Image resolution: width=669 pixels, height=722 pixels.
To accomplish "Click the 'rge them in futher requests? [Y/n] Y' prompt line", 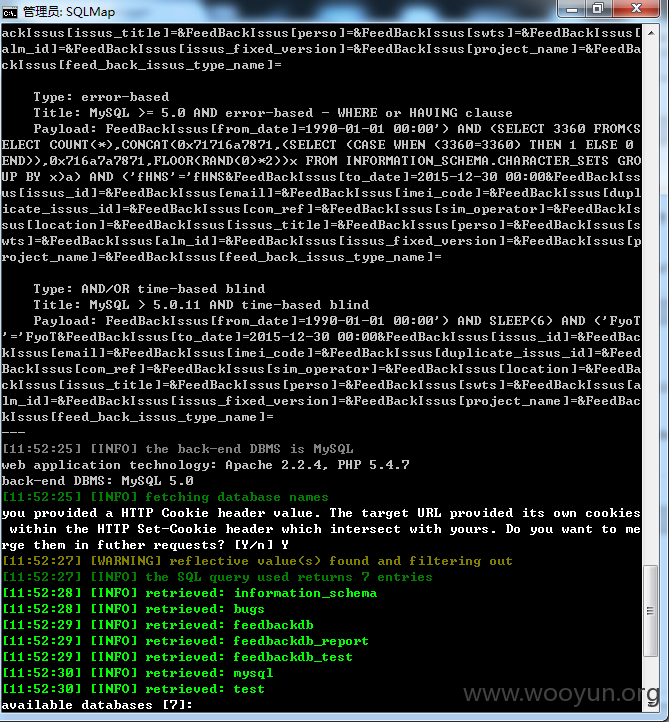I will 145,545.
